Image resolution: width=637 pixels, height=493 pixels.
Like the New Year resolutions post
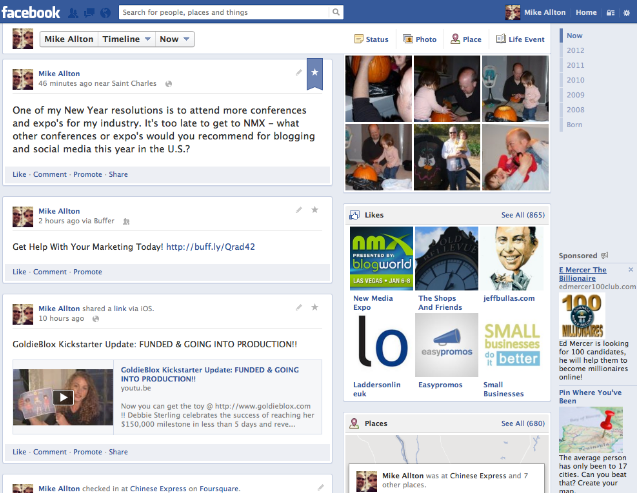pyautogui.click(x=19, y=174)
